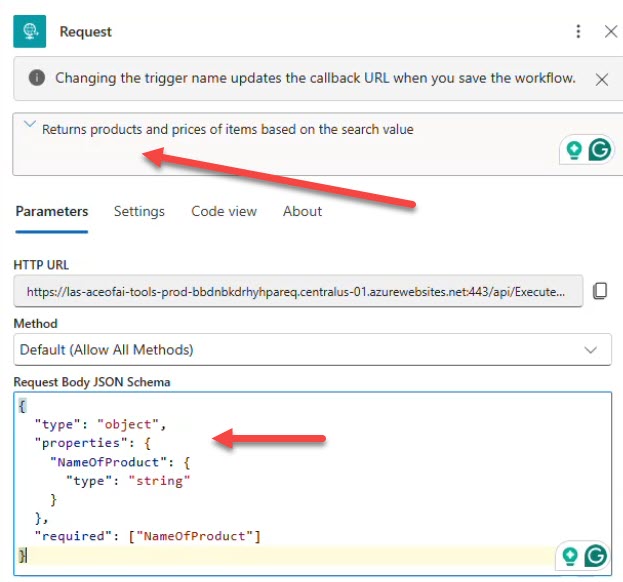This screenshot has width=623, height=582.
Task: Click the Grammarly icon in description box
Action: (x=599, y=149)
